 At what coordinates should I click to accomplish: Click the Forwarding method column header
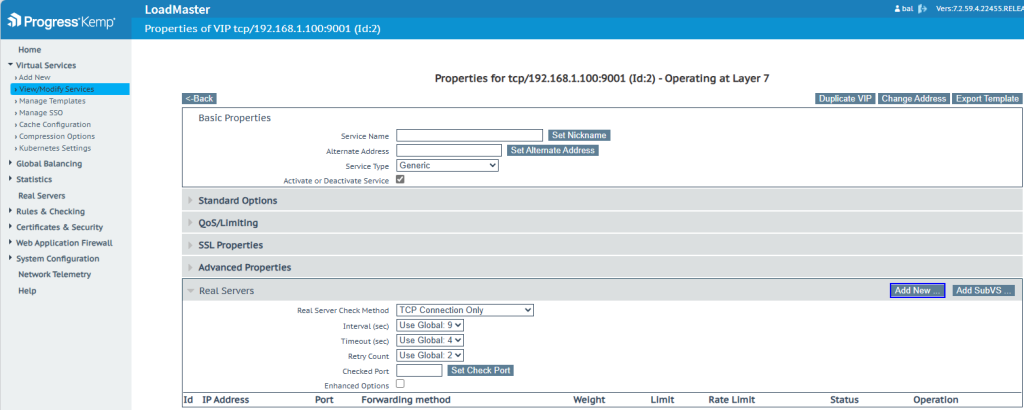tap(406, 400)
